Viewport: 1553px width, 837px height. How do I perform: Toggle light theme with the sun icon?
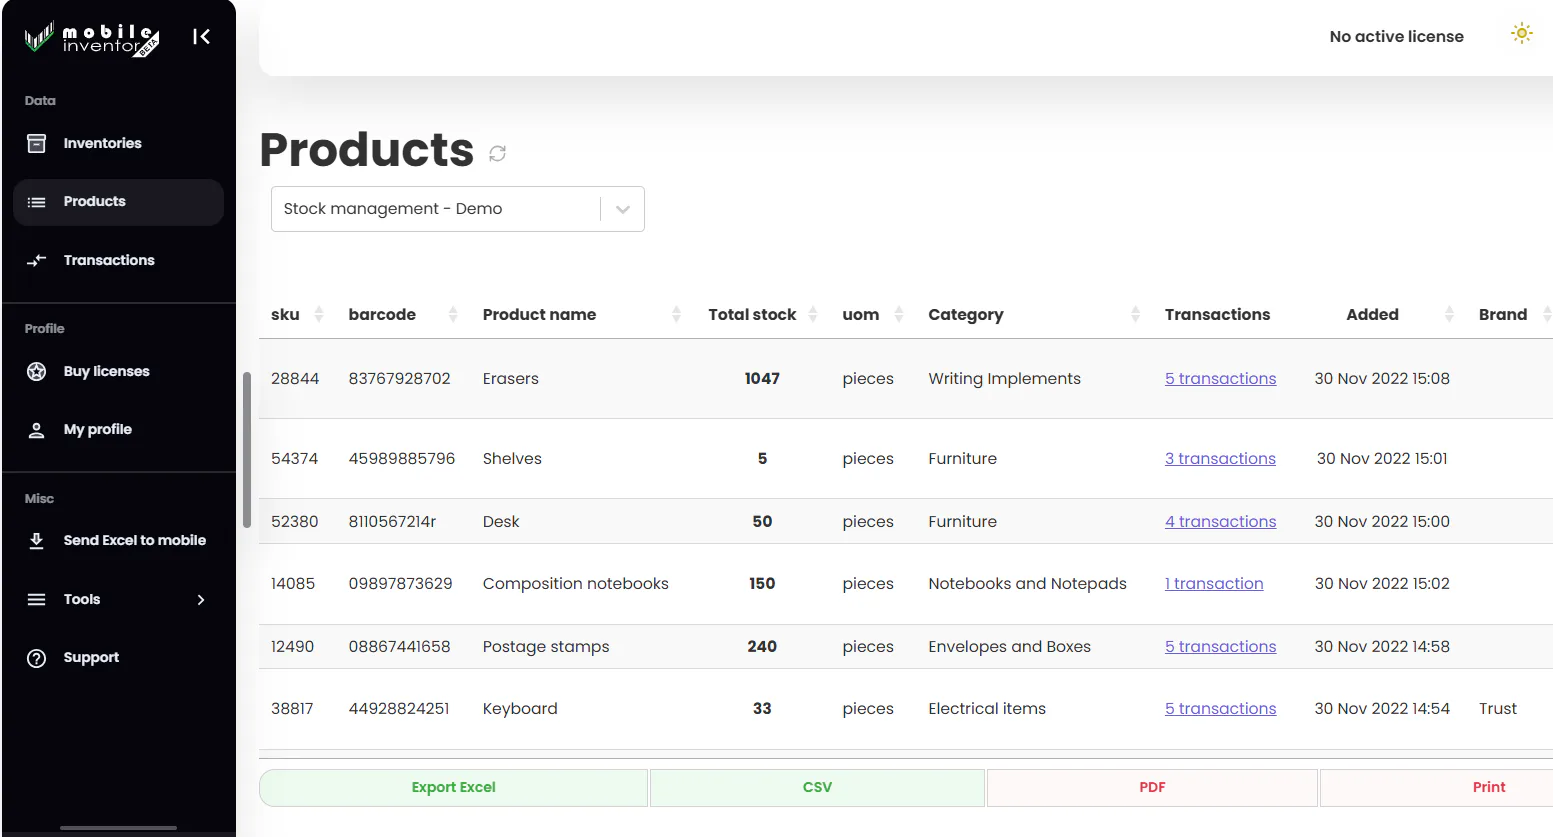pos(1521,34)
